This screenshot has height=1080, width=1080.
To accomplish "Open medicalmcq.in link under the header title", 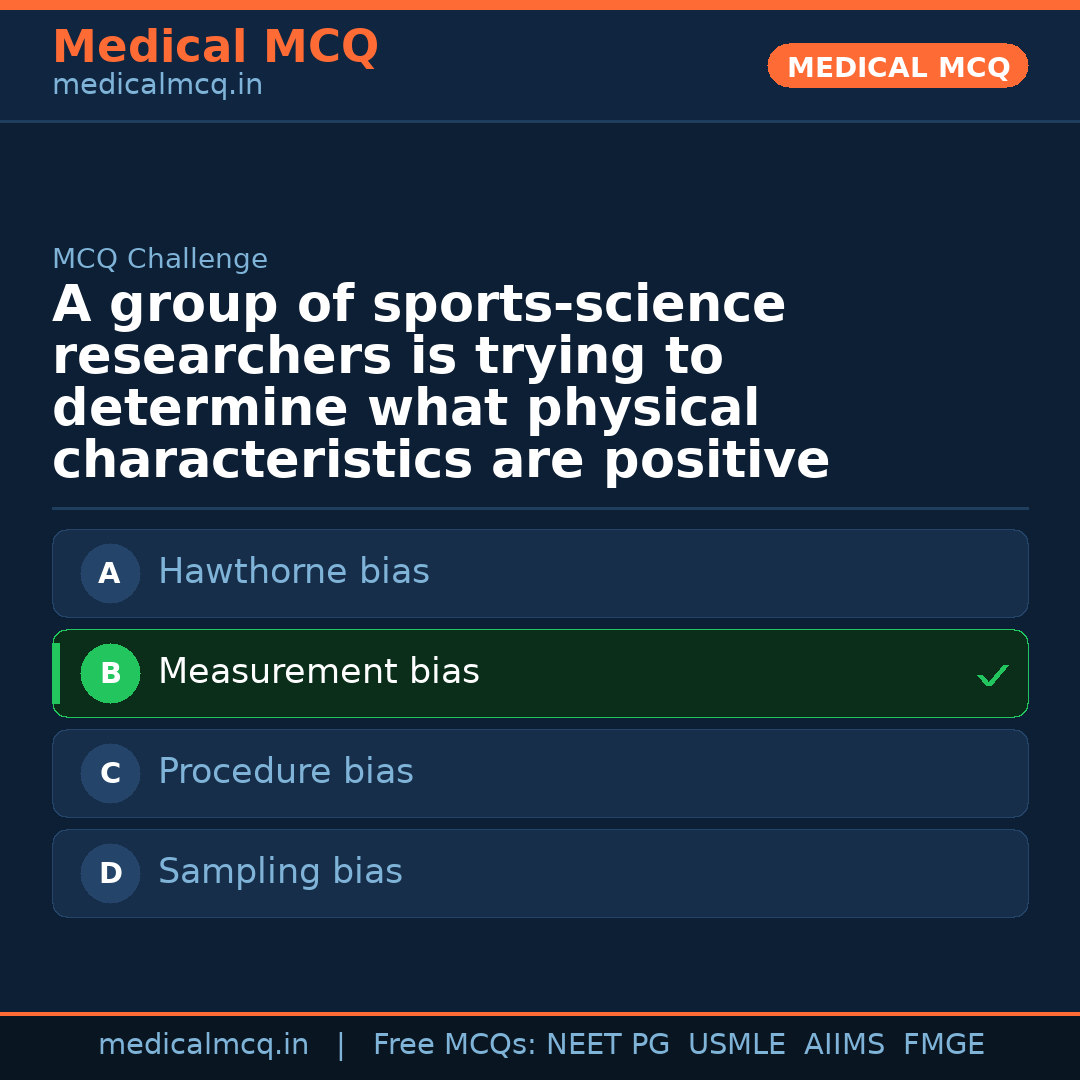I will pyautogui.click(x=157, y=86).
